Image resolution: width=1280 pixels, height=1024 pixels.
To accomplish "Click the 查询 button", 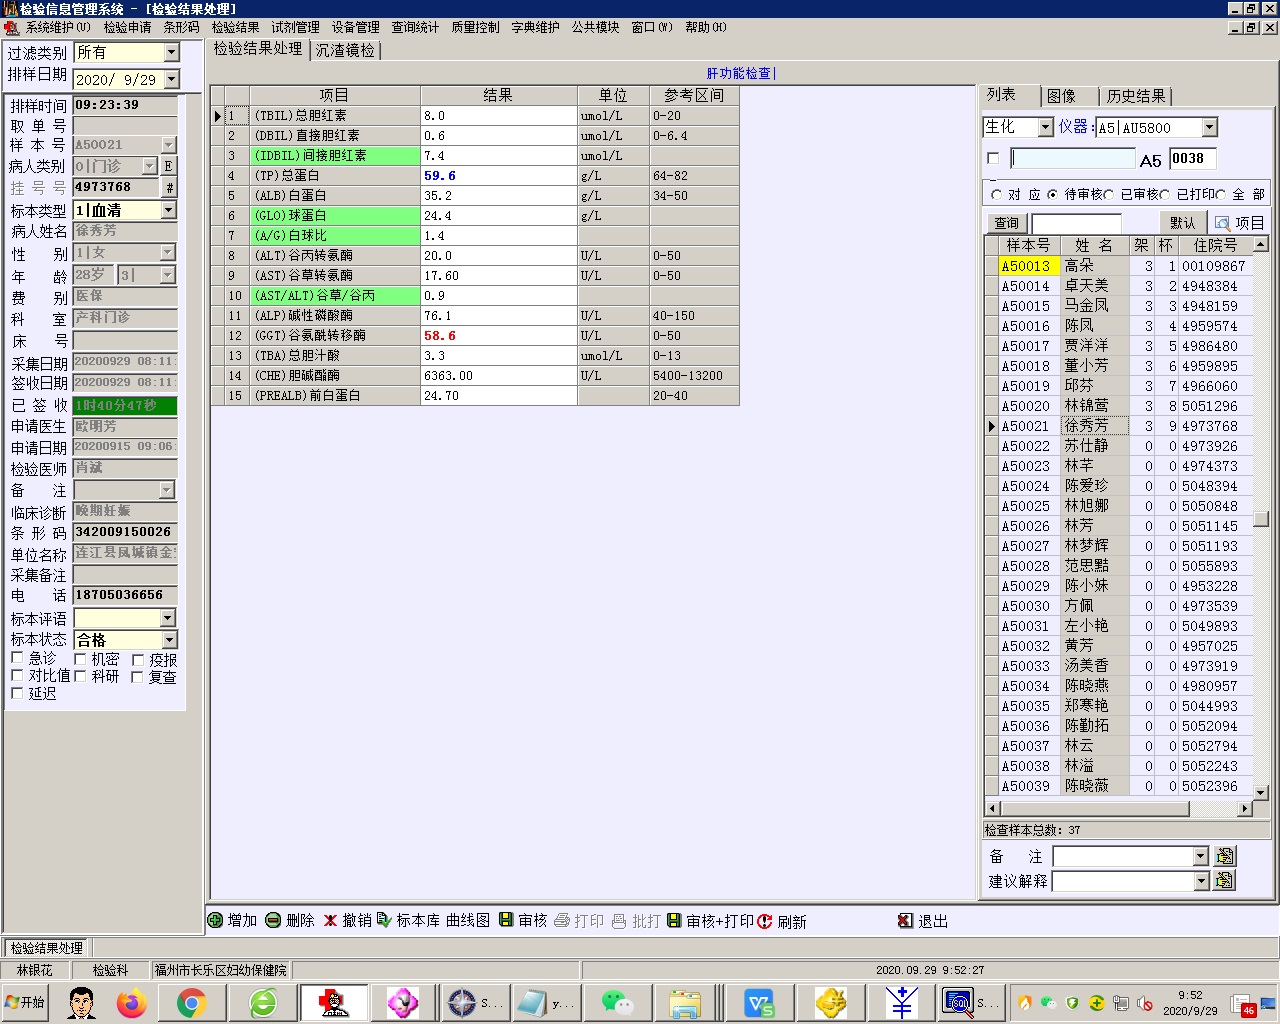I will click(1006, 223).
